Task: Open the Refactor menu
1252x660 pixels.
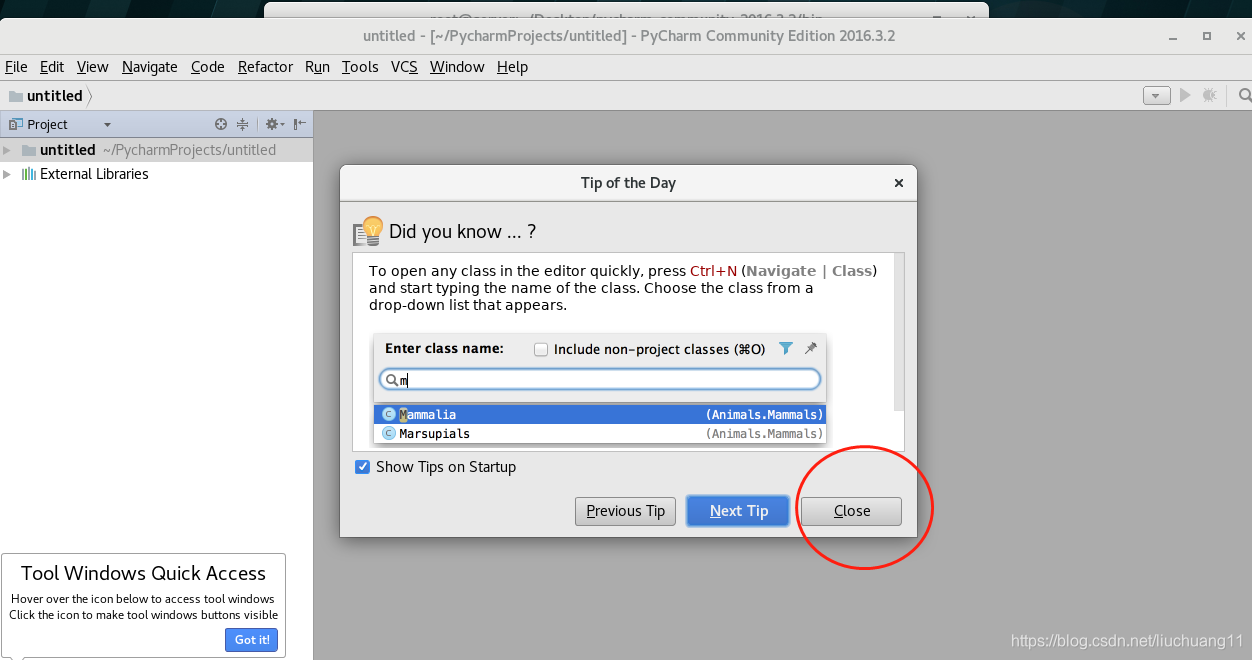Action: 265,67
